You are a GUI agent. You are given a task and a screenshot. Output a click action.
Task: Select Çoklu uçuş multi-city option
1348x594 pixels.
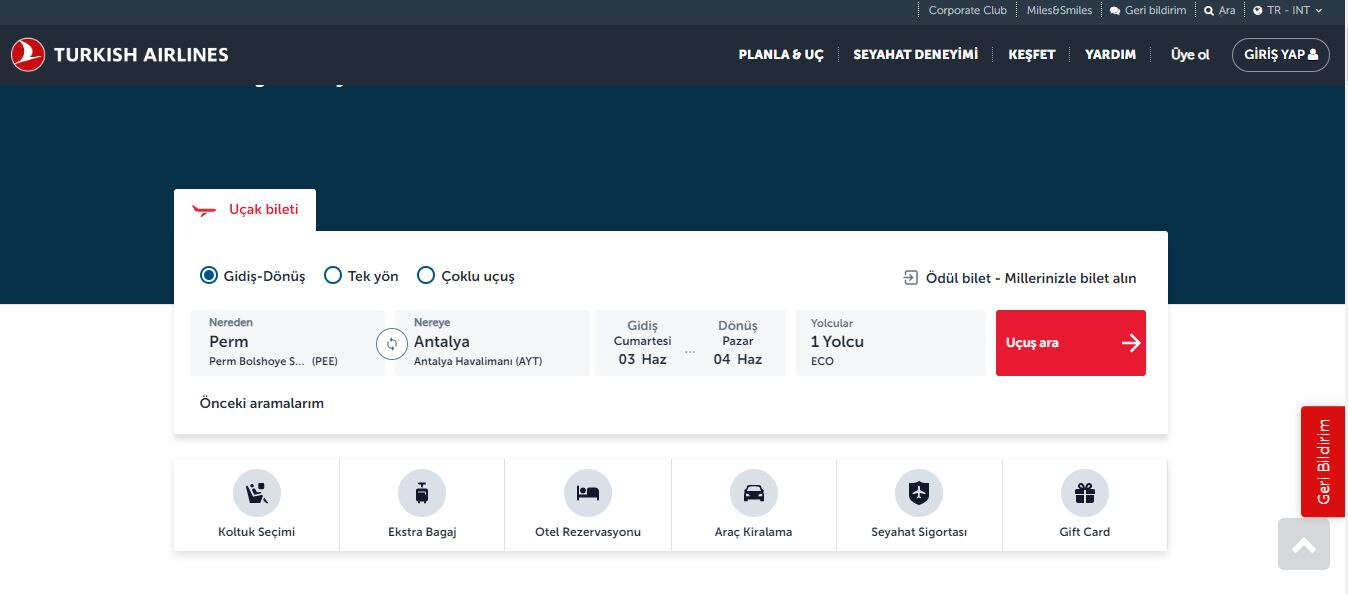click(x=426, y=276)
